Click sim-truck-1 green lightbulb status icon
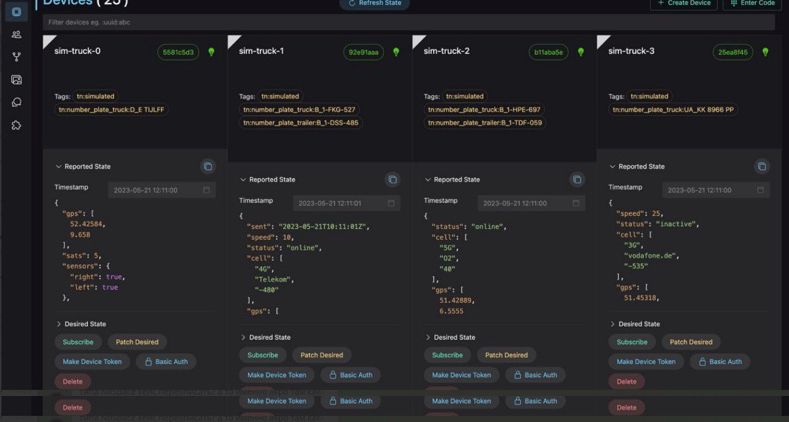Viewport: 789px width, 422px height. tap(396, 52)
